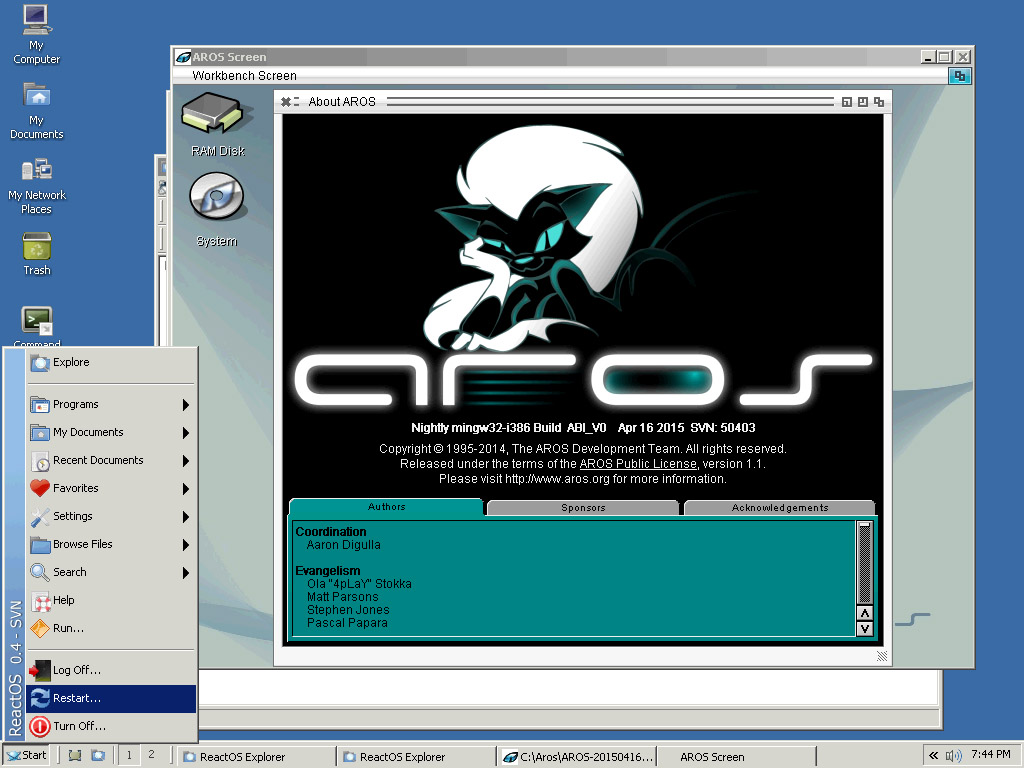
Task: Open Help from the Start menu
Action: tap(112, 601)
